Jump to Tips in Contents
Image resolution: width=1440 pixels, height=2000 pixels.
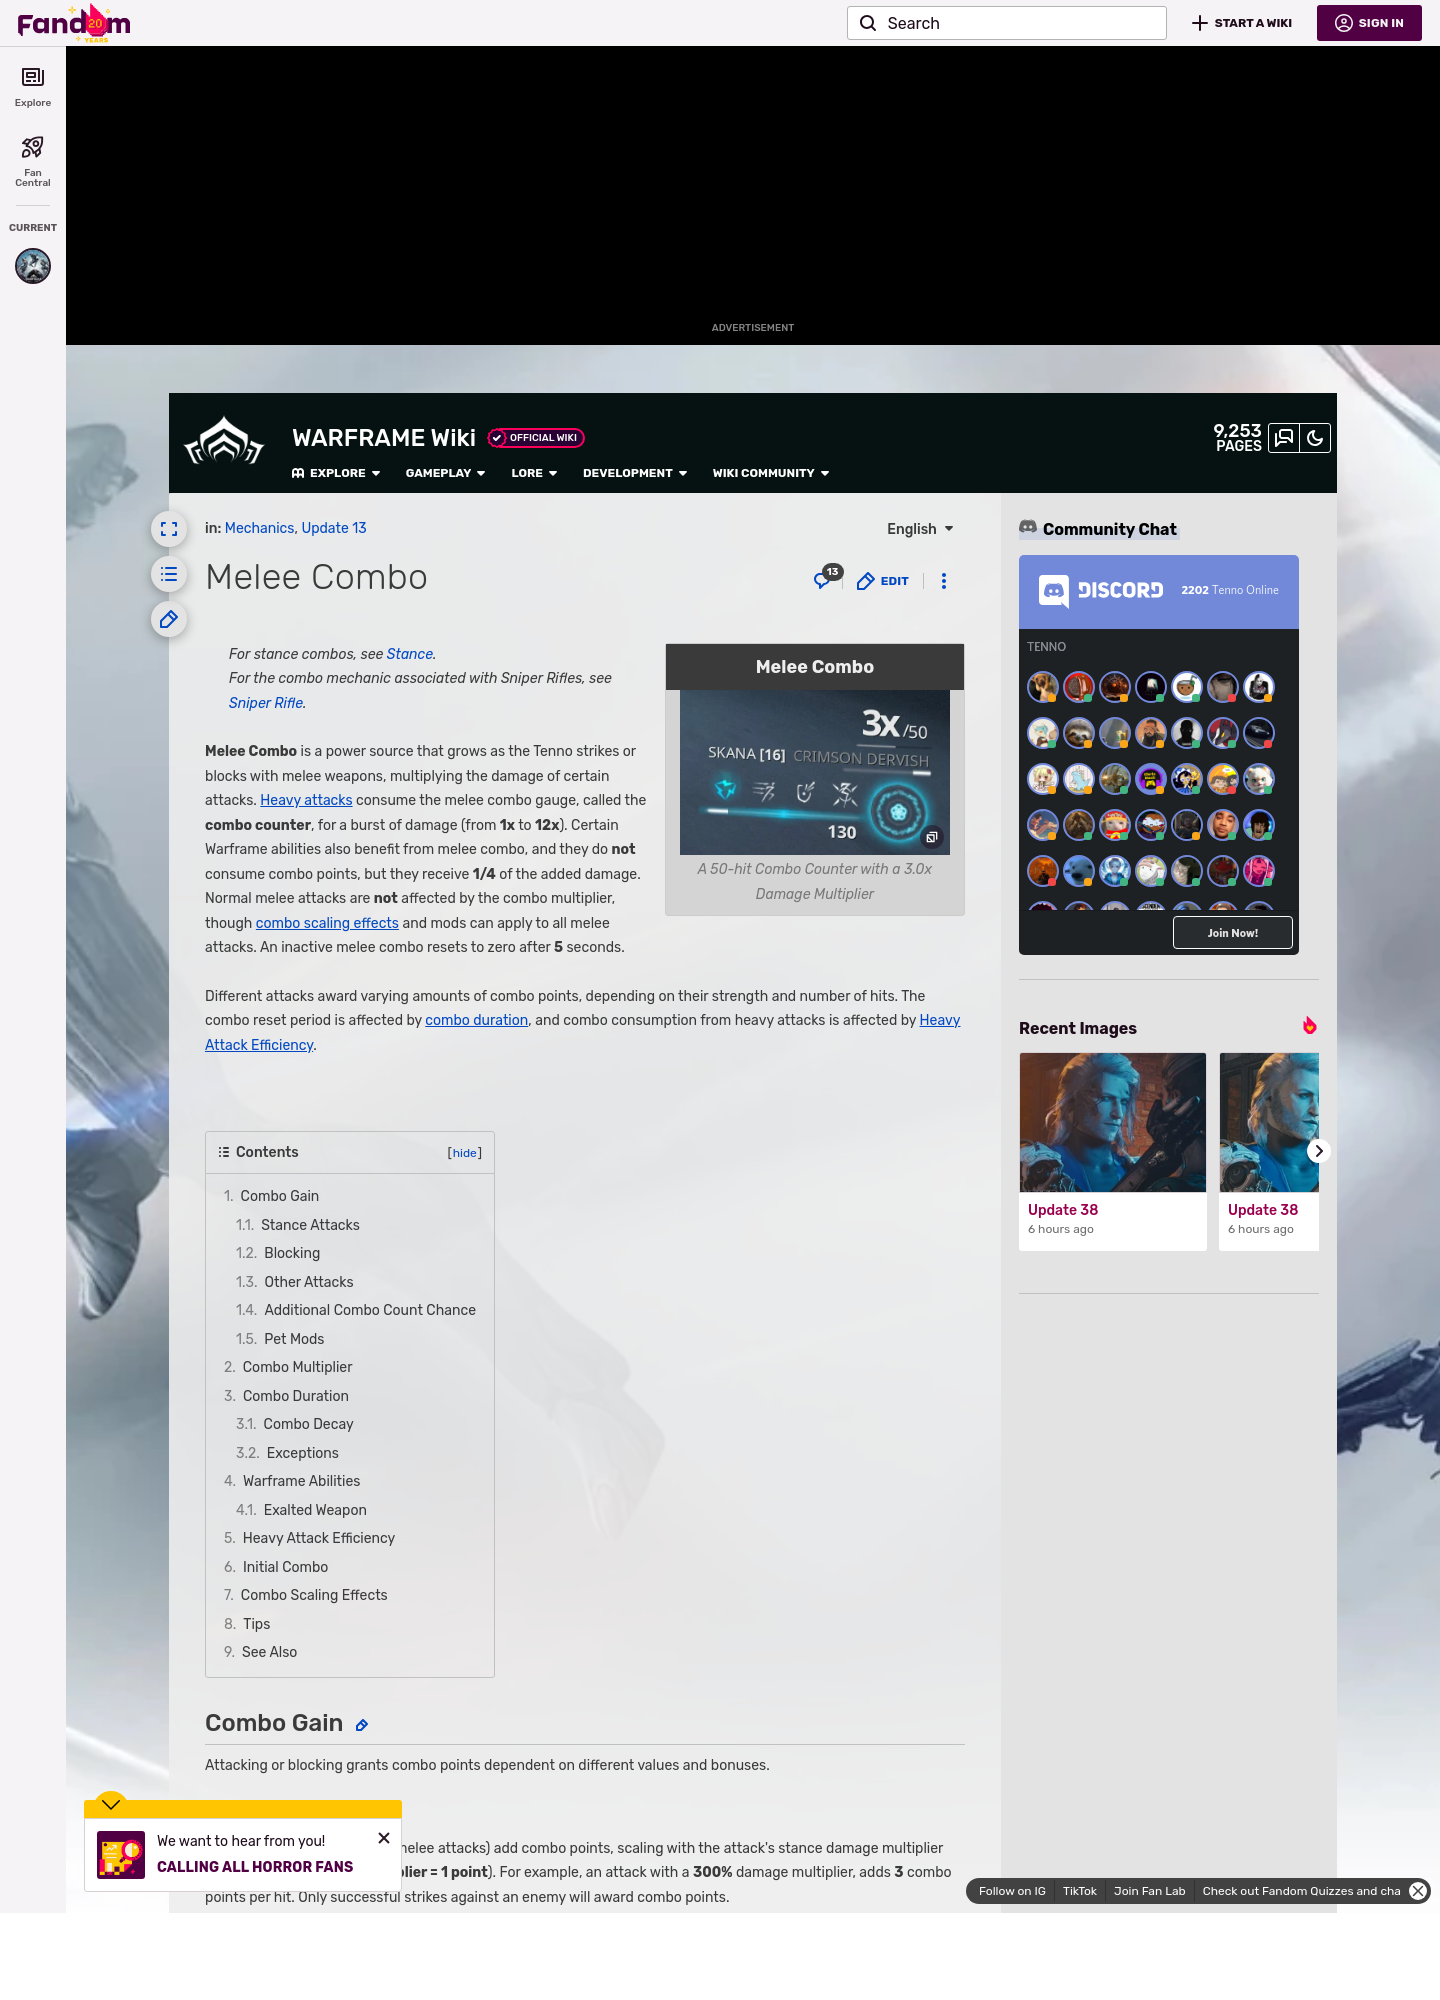tap(257, 1624)
